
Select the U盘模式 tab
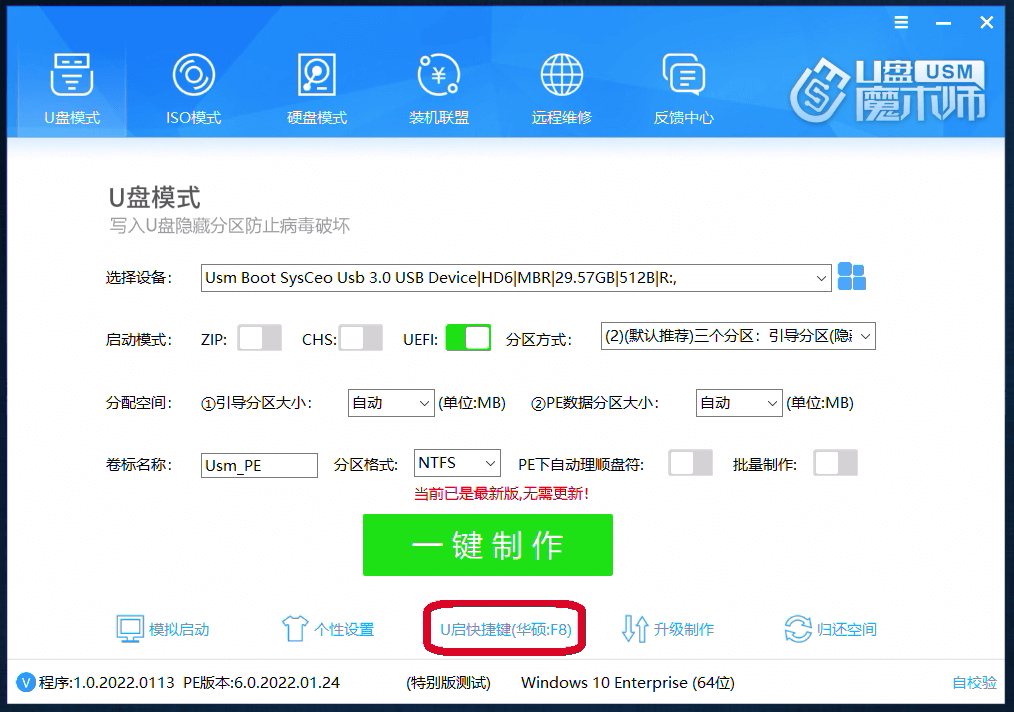(x=72, y=88)
